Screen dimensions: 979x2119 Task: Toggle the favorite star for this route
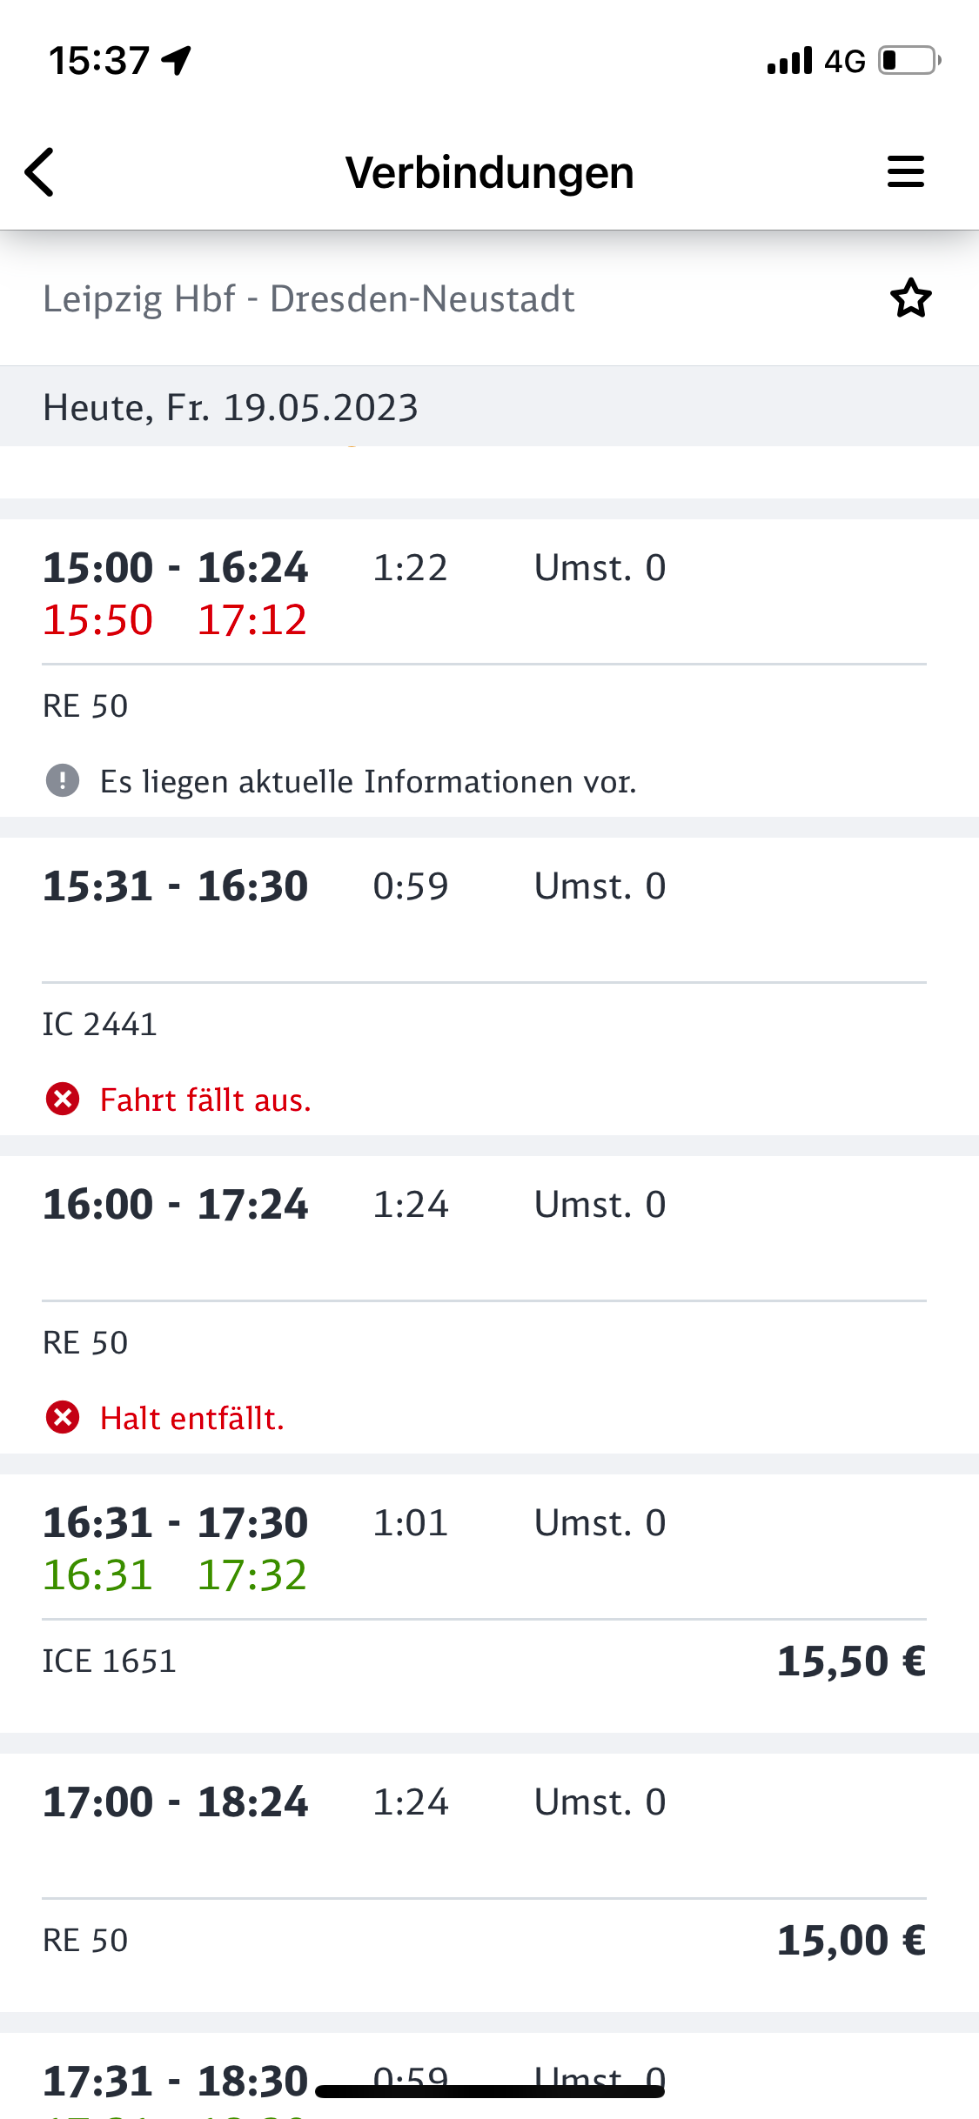[910, 299]
